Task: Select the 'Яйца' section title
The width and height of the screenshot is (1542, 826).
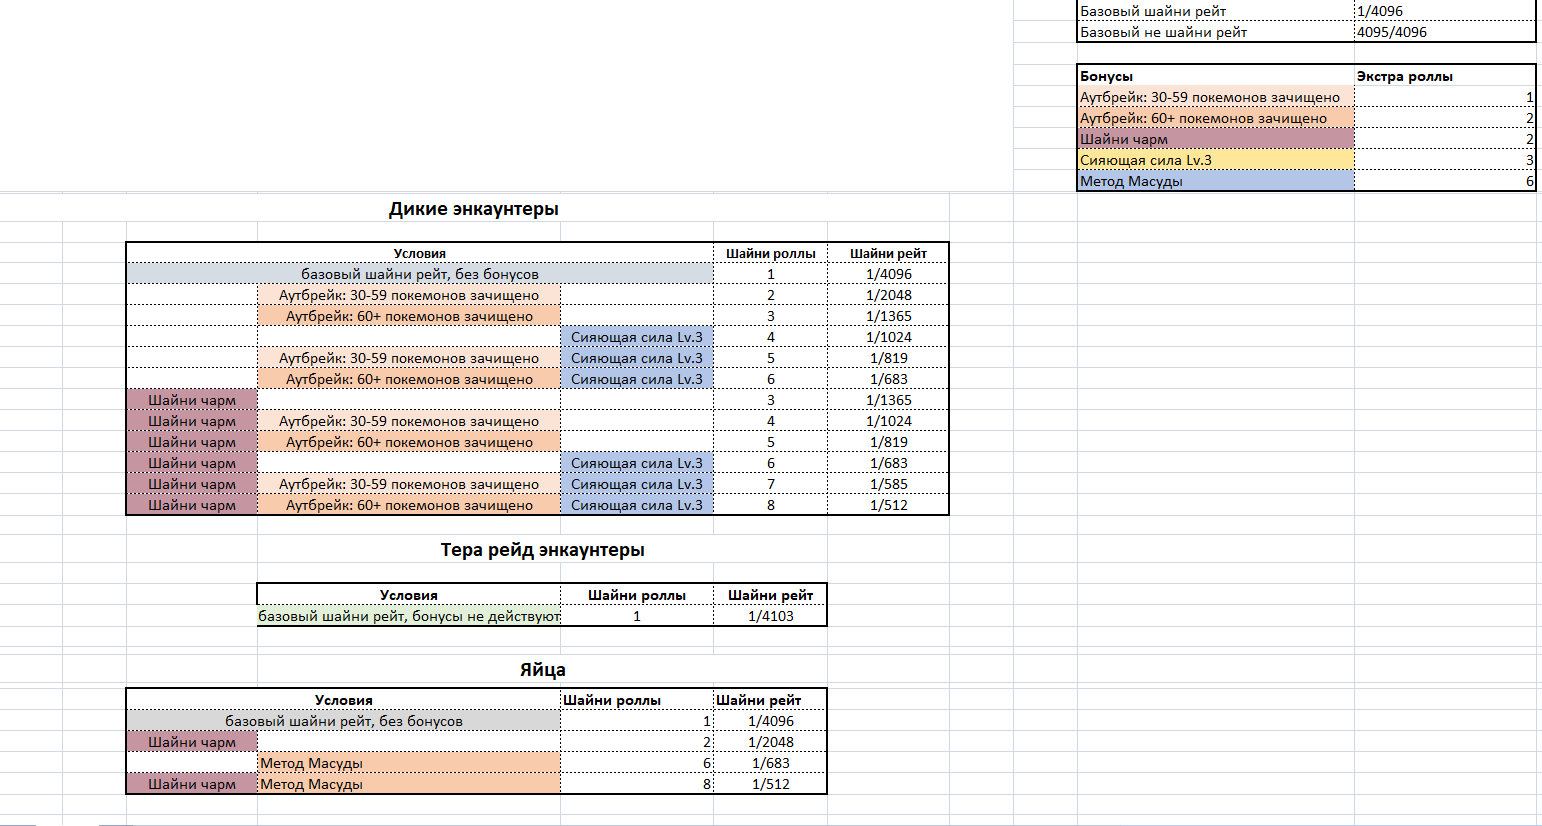Action: [x=542, y=670]
